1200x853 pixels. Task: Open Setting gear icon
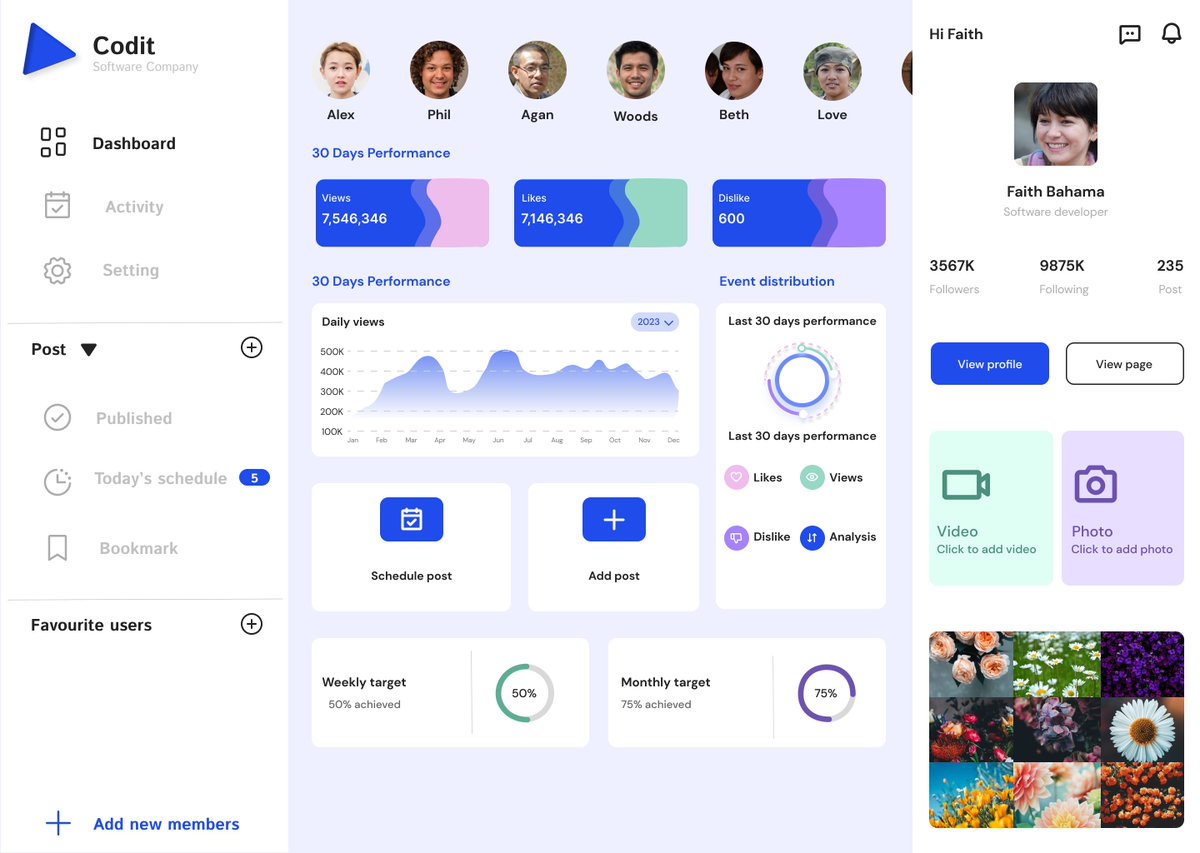point(57,270)
